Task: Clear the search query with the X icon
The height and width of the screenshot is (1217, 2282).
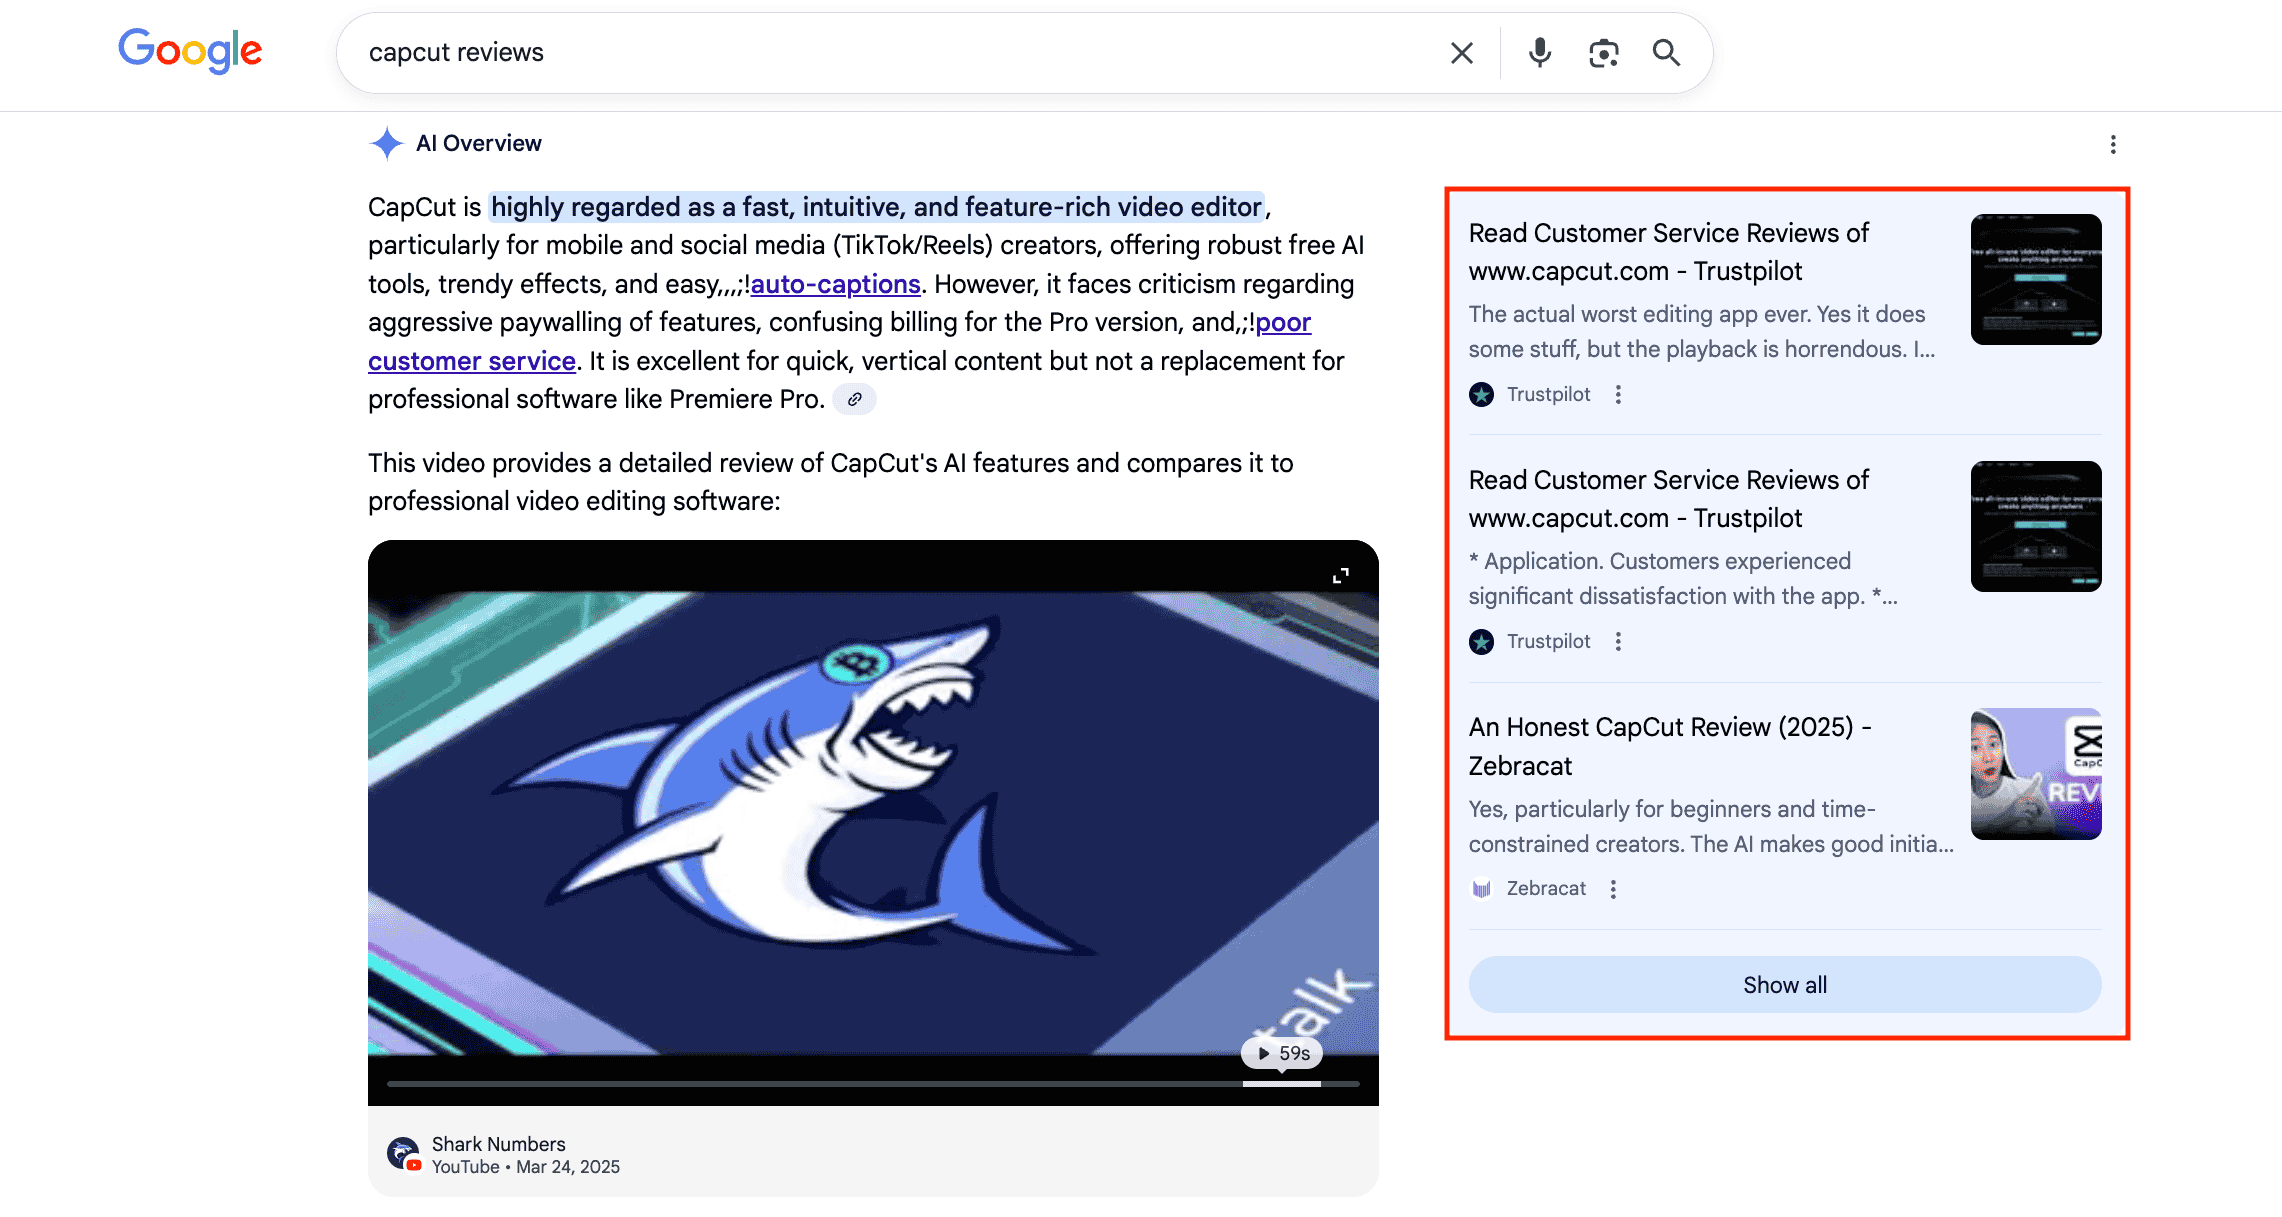Action: [x=1461, y=52]
